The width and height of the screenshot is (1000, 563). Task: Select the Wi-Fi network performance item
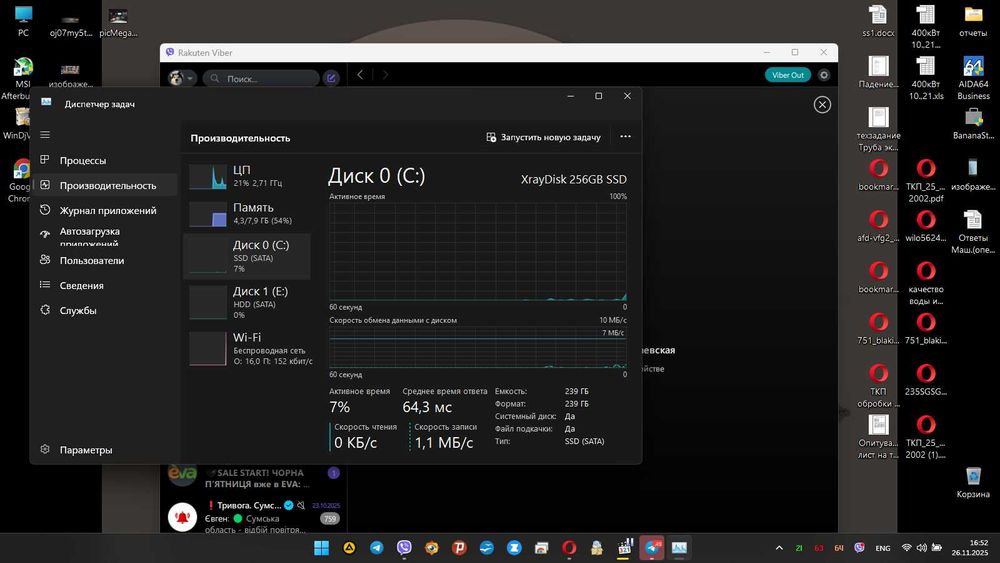tap(247, 348)
